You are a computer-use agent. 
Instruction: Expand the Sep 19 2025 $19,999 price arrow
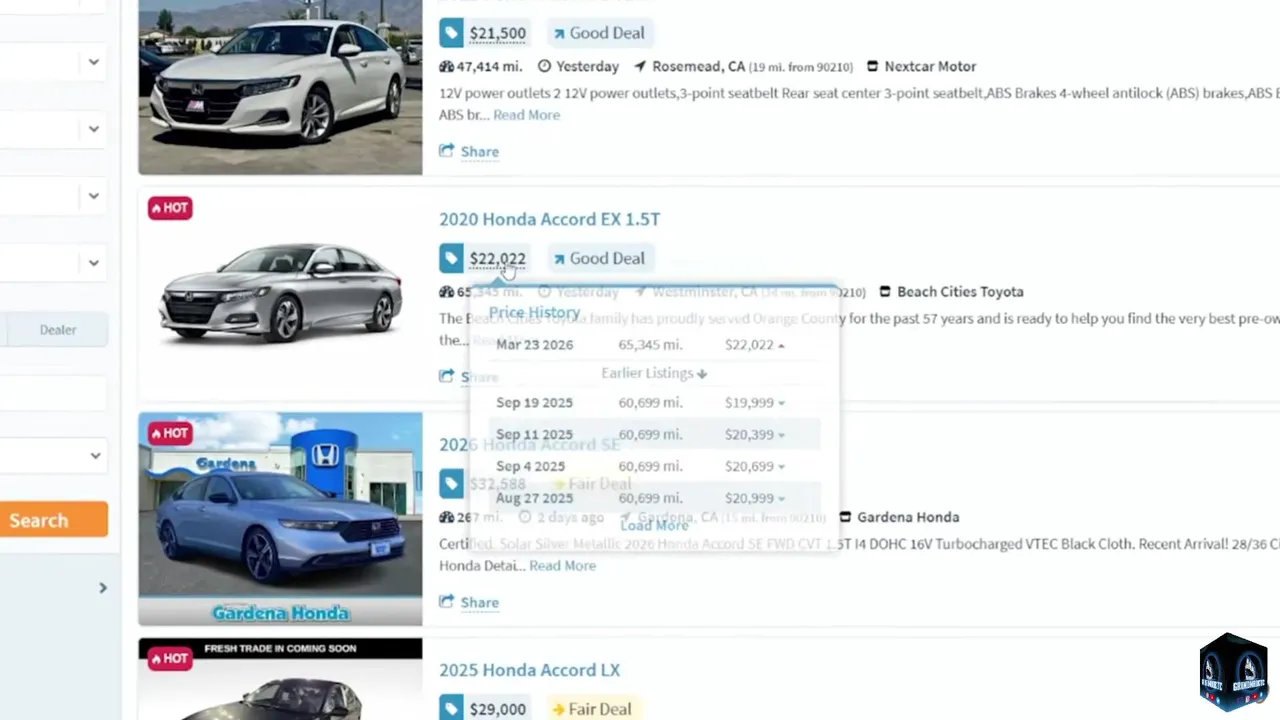(781, 403)
